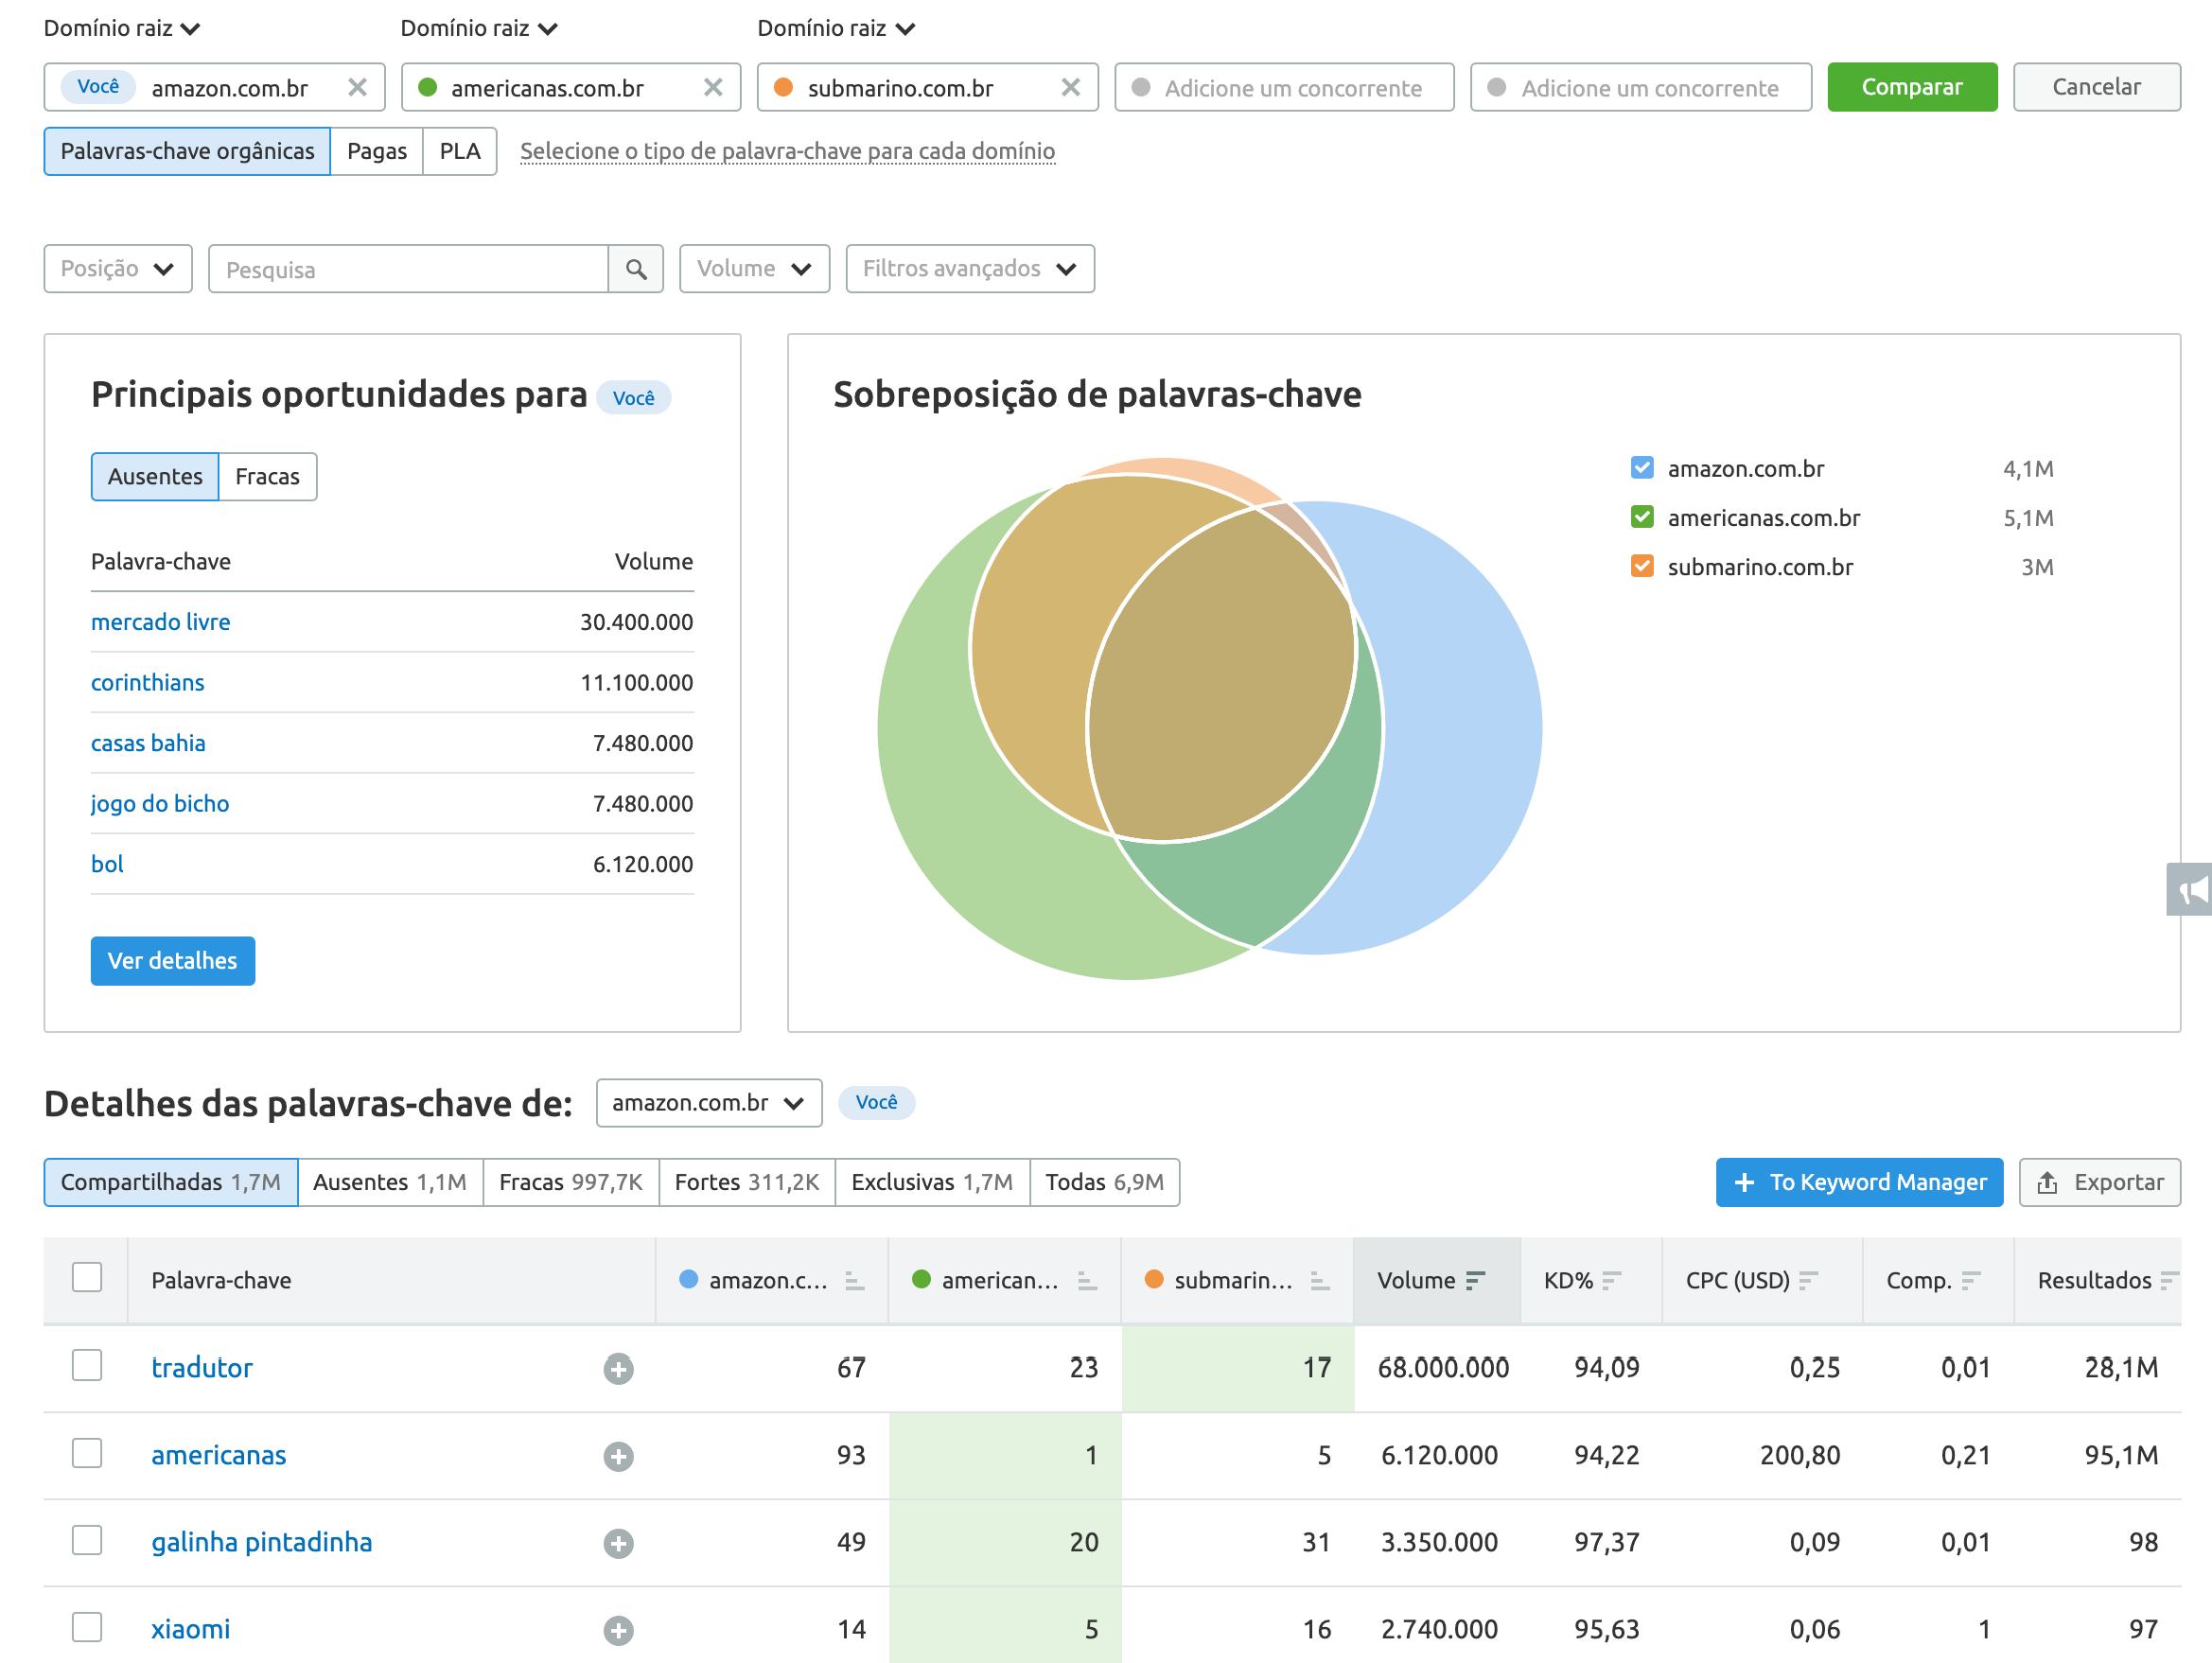This screenshot has height=1663, width=2212.
Task: Click the grey dot in first empty competitor field
Action: pyautogui.click(x=1140, y=87)
